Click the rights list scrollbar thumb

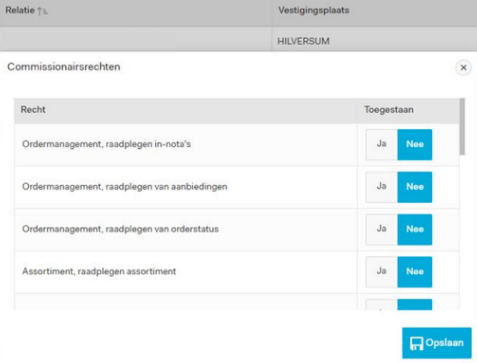click(x=462, y=126)
